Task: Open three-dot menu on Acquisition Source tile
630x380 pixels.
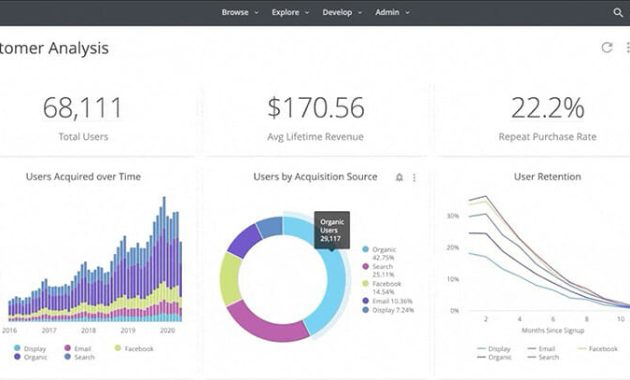Action: (414, 177)
